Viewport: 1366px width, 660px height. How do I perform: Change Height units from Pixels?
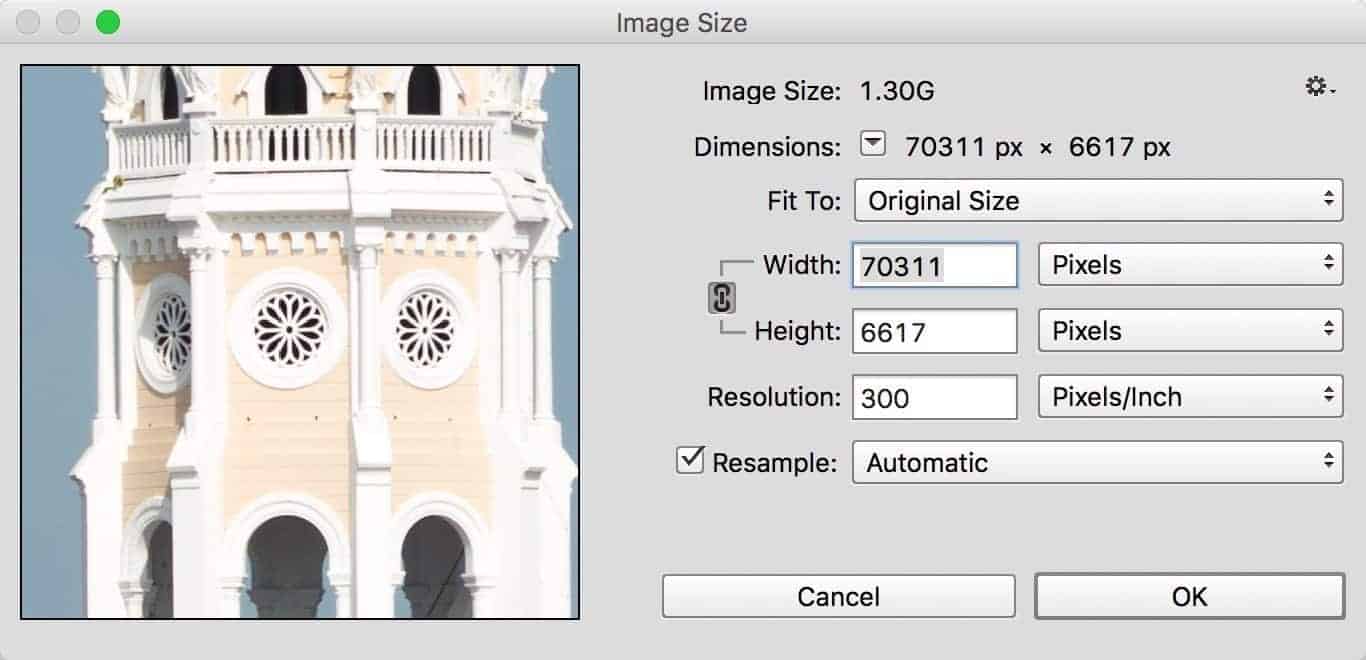(1190, 331)
